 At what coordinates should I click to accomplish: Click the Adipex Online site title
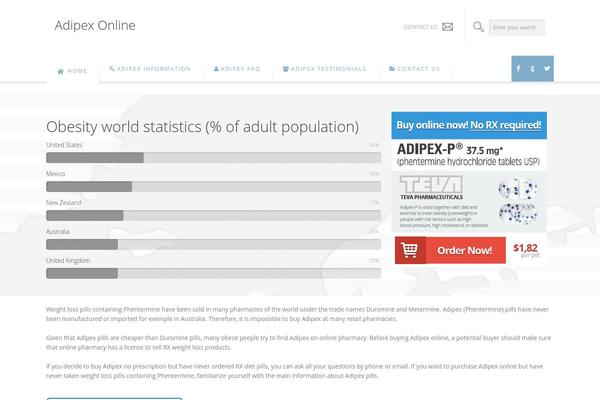95,26
